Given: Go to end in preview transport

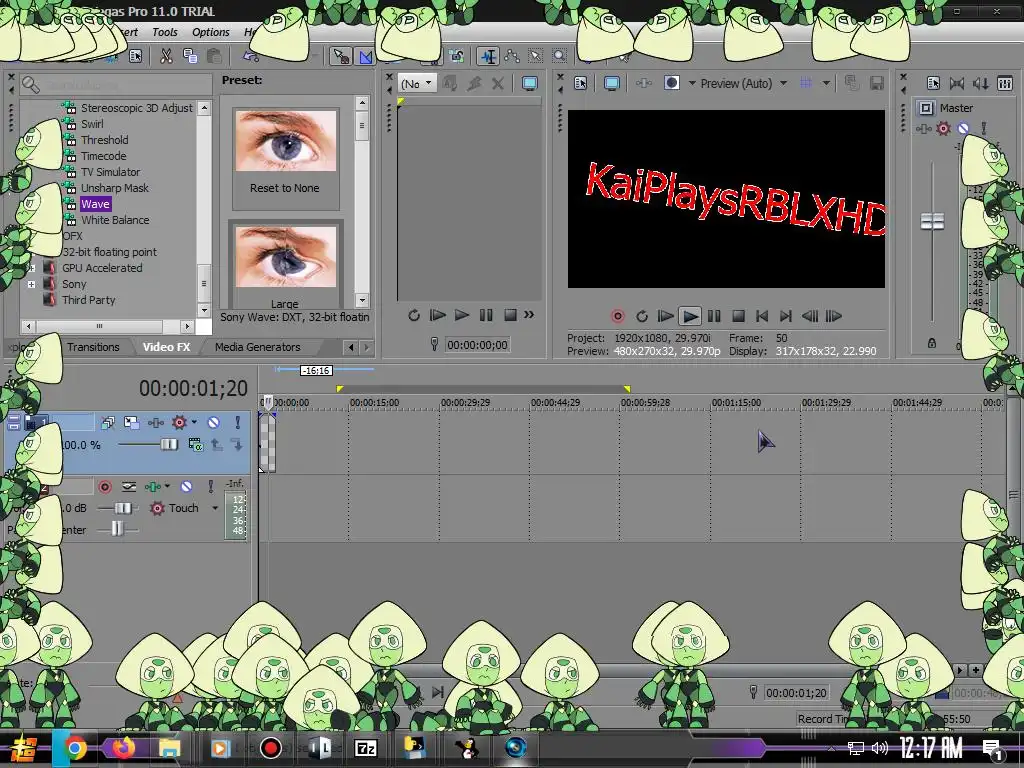Looking at the screenshot, I should (786, 316).
